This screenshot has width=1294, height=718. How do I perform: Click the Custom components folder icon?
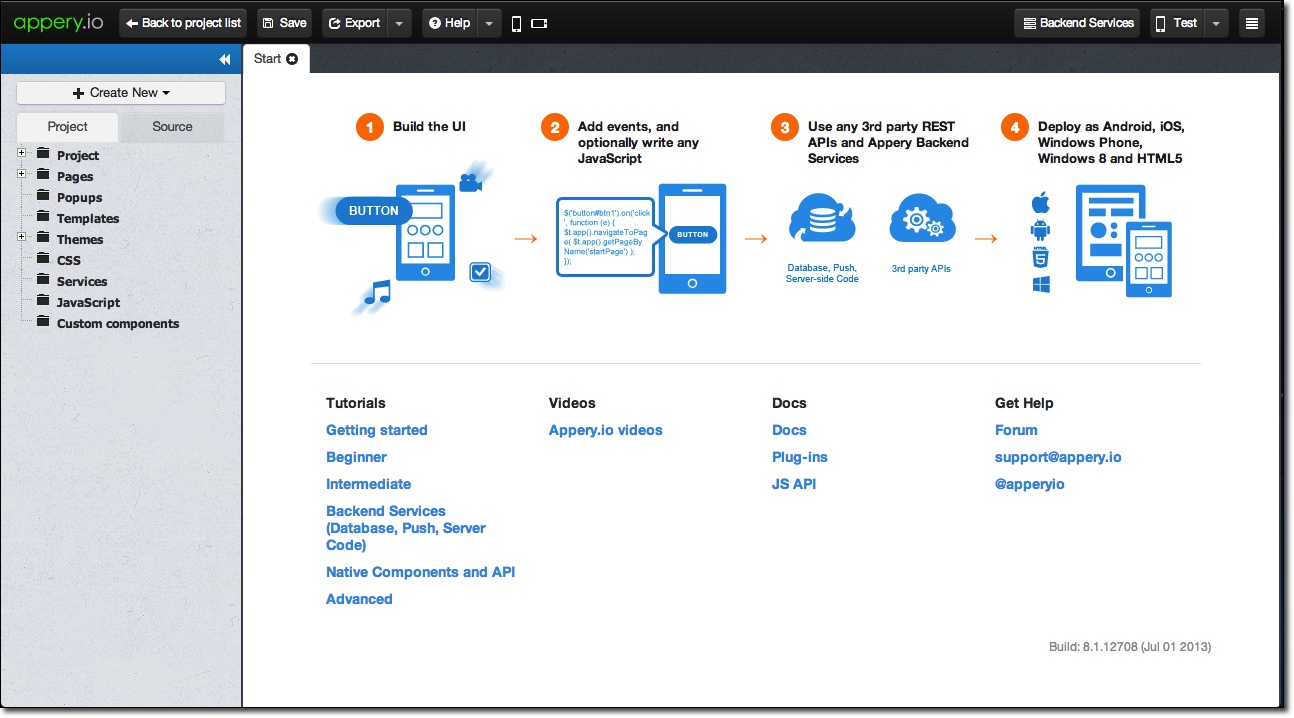(43, 322)
